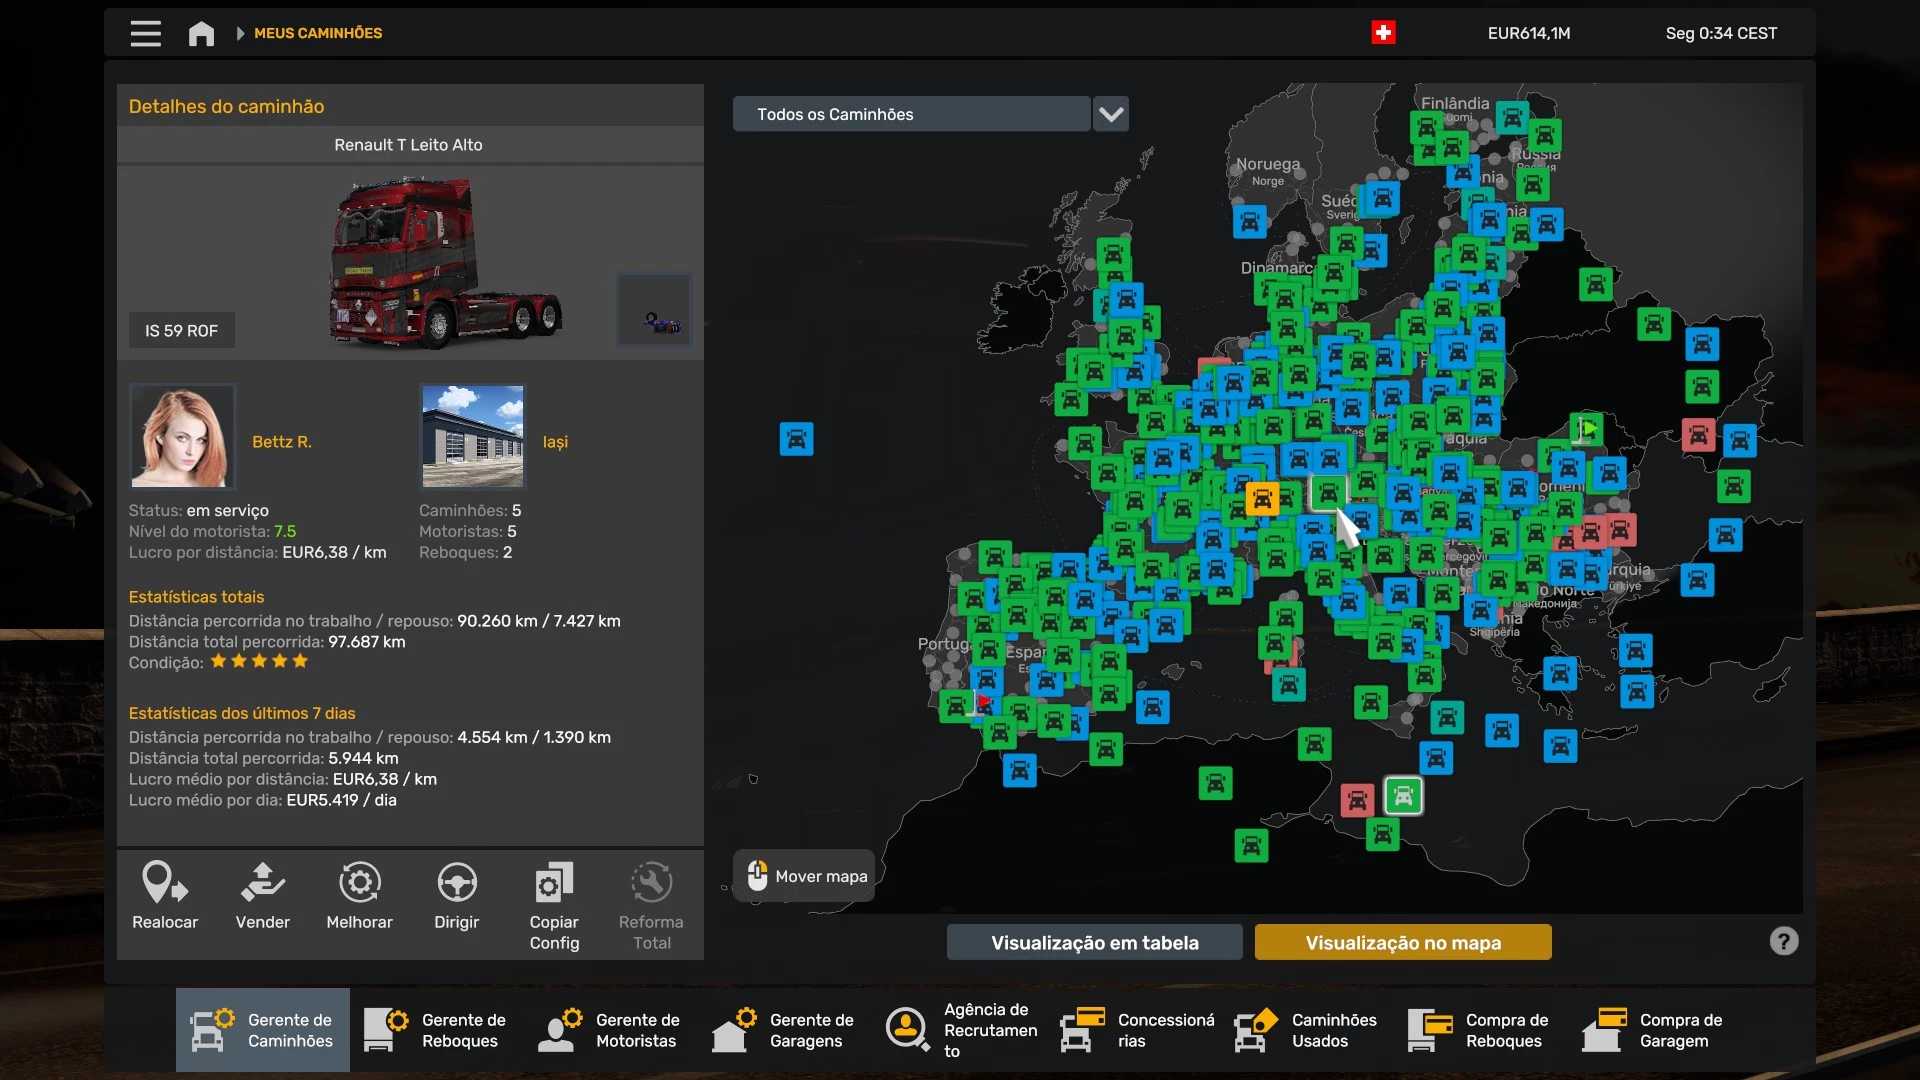This screenshot has height=1080, width=1920.
Task: Click the help question mark icon
Action: [x=1783, y=941]
